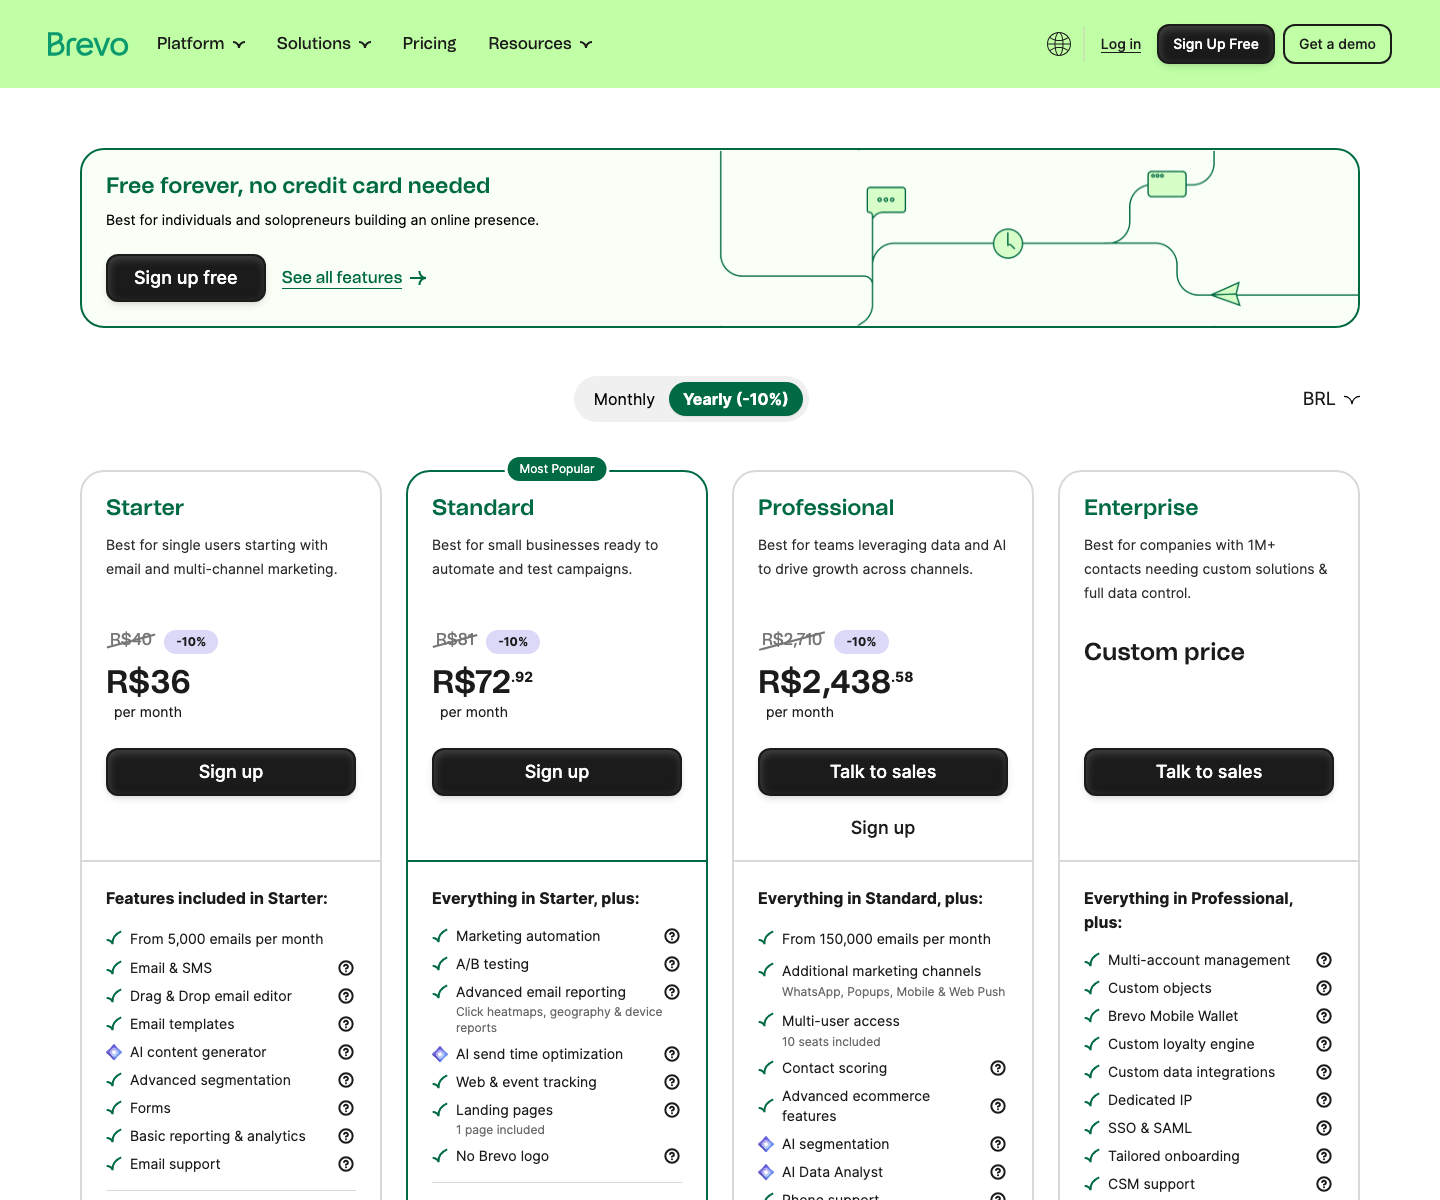Click the Log in link

[x=1121, y=44]
